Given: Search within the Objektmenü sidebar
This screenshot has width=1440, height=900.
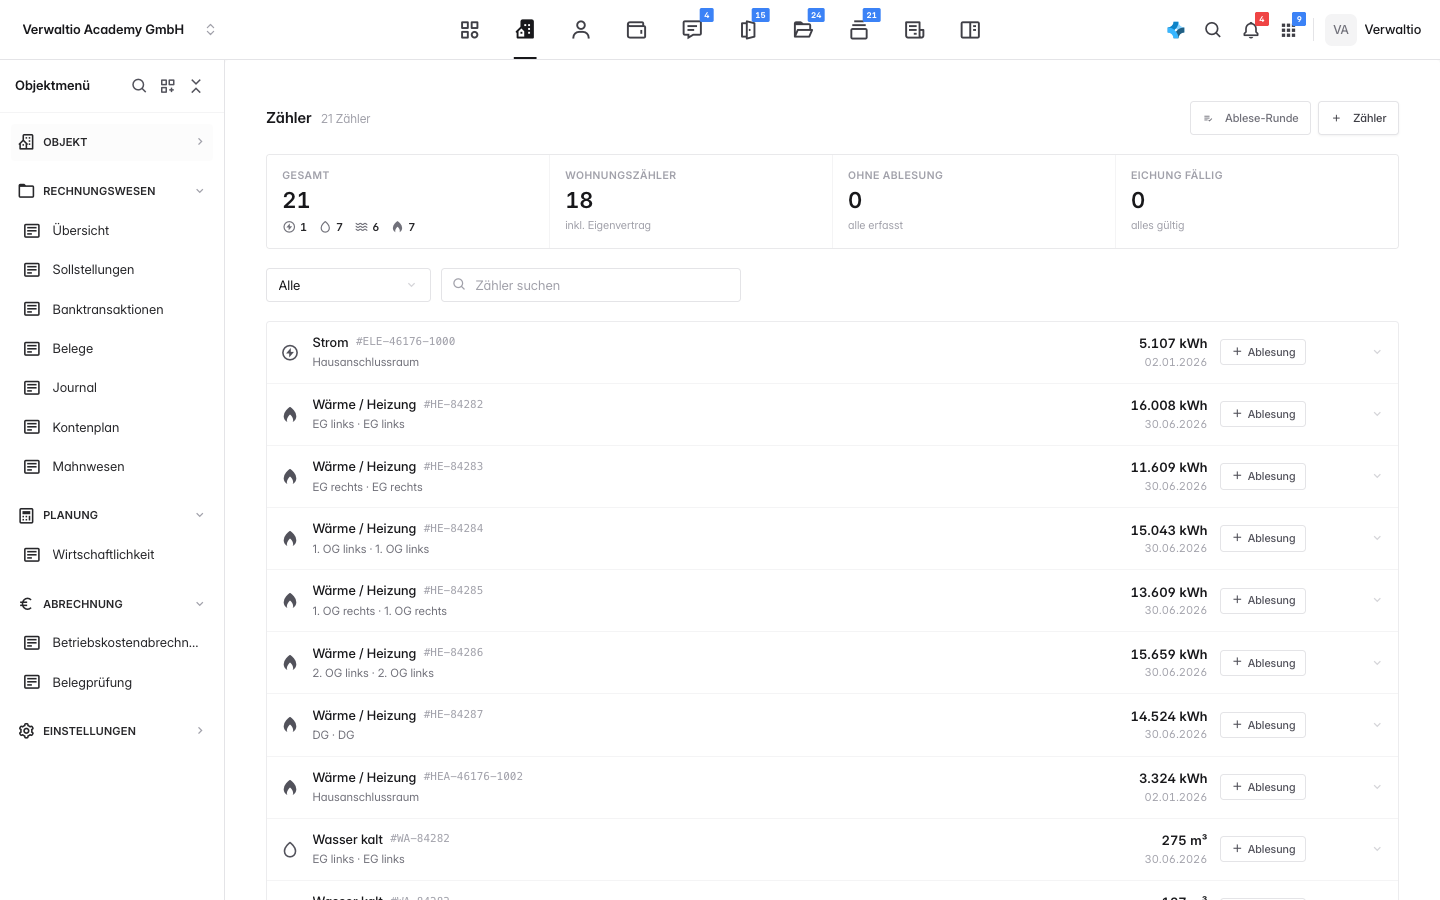Looking at the screenshot, I should click(139, 86).
